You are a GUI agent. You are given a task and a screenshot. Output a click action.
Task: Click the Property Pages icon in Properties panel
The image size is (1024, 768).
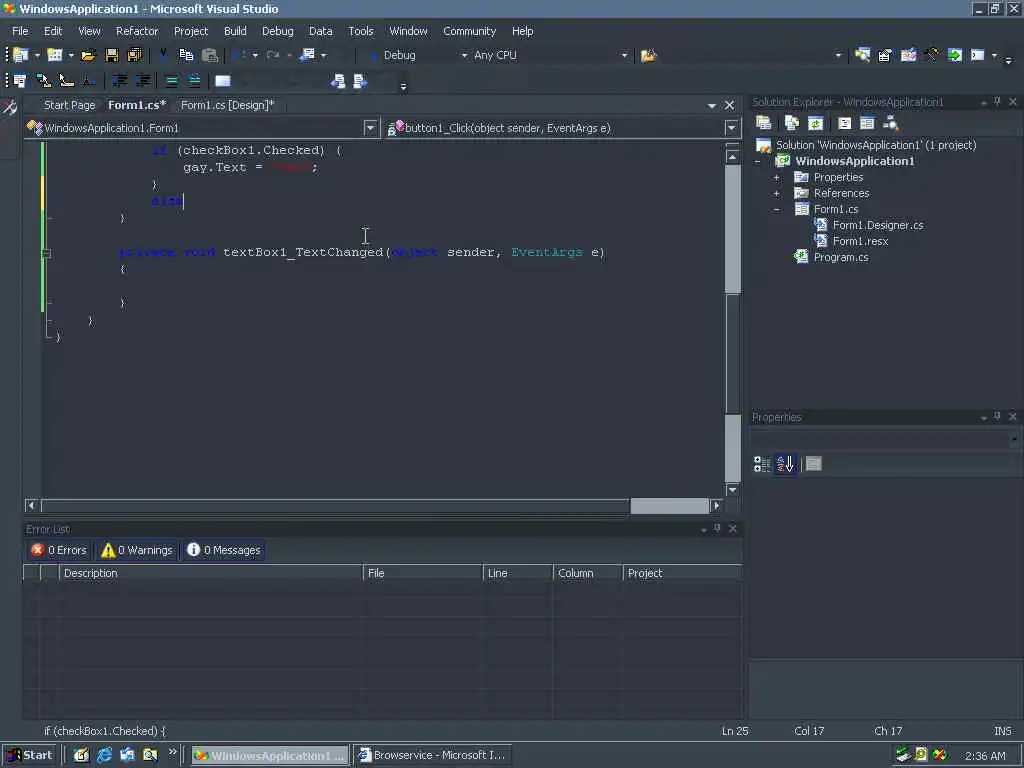click(814, 464)
